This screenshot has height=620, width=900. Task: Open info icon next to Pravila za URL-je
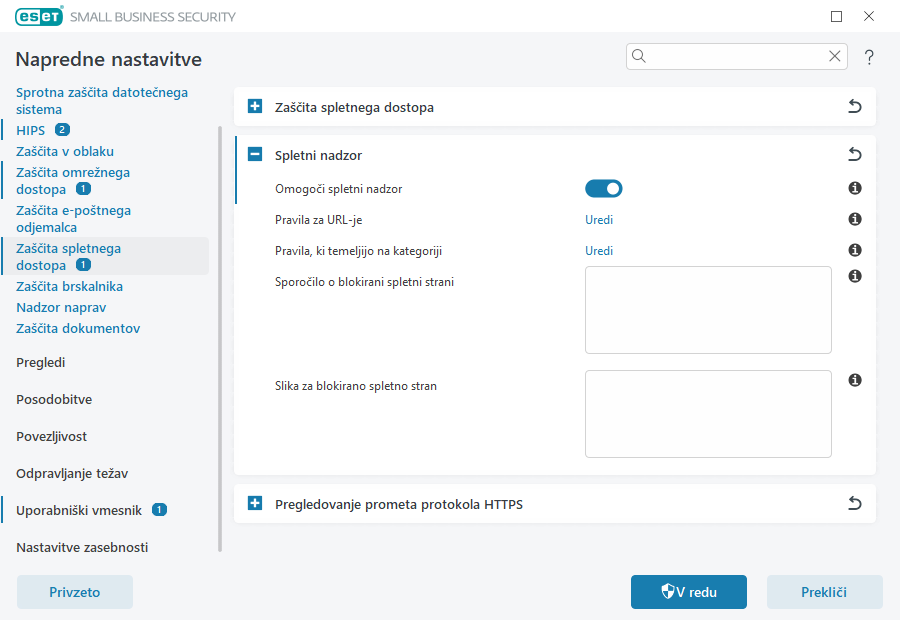point(855,219)
